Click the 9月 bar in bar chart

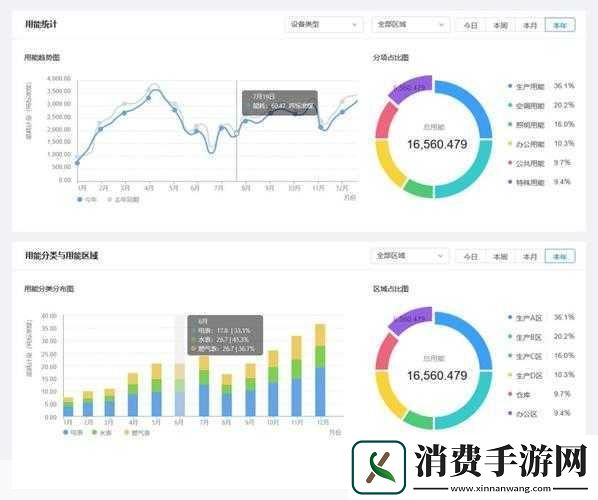[x=250, y=390]
